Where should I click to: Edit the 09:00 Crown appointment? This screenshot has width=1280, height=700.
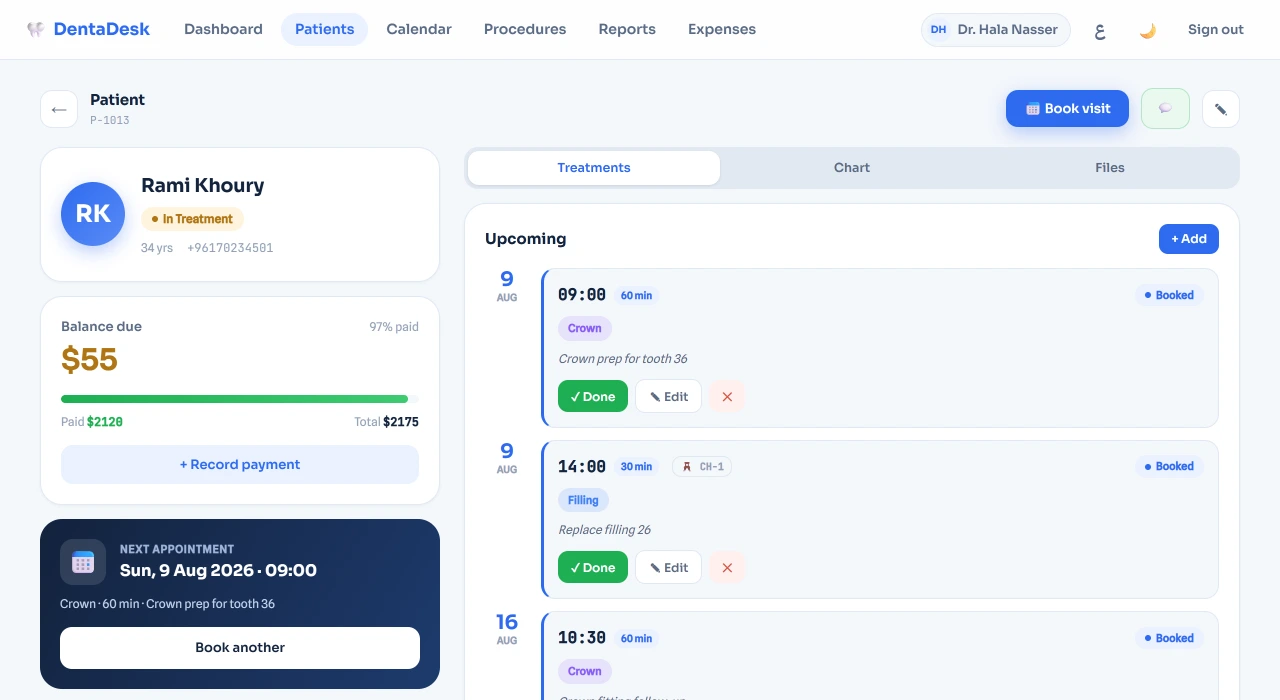tap(668, 396)
